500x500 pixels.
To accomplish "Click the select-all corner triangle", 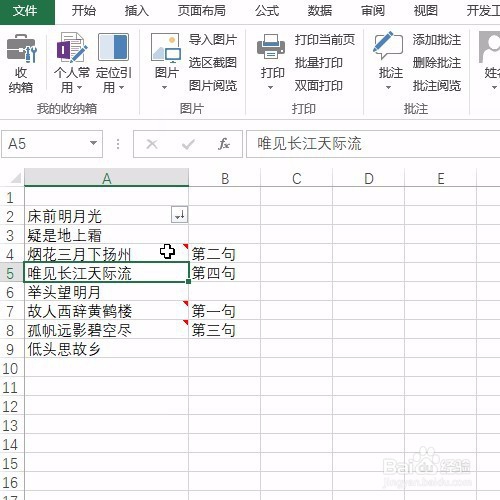I will click(15, 178).
